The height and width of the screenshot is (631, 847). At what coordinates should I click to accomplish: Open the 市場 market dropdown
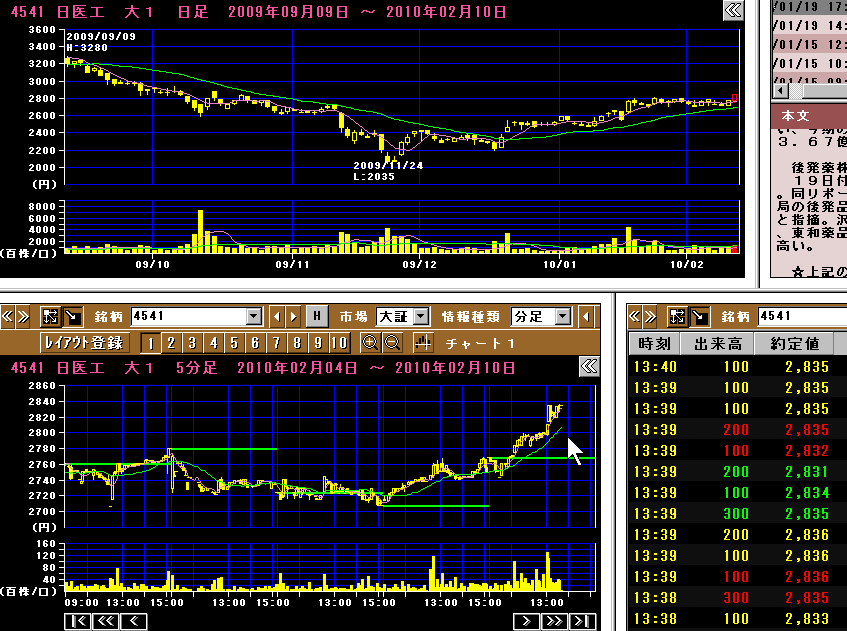(421, 317)
